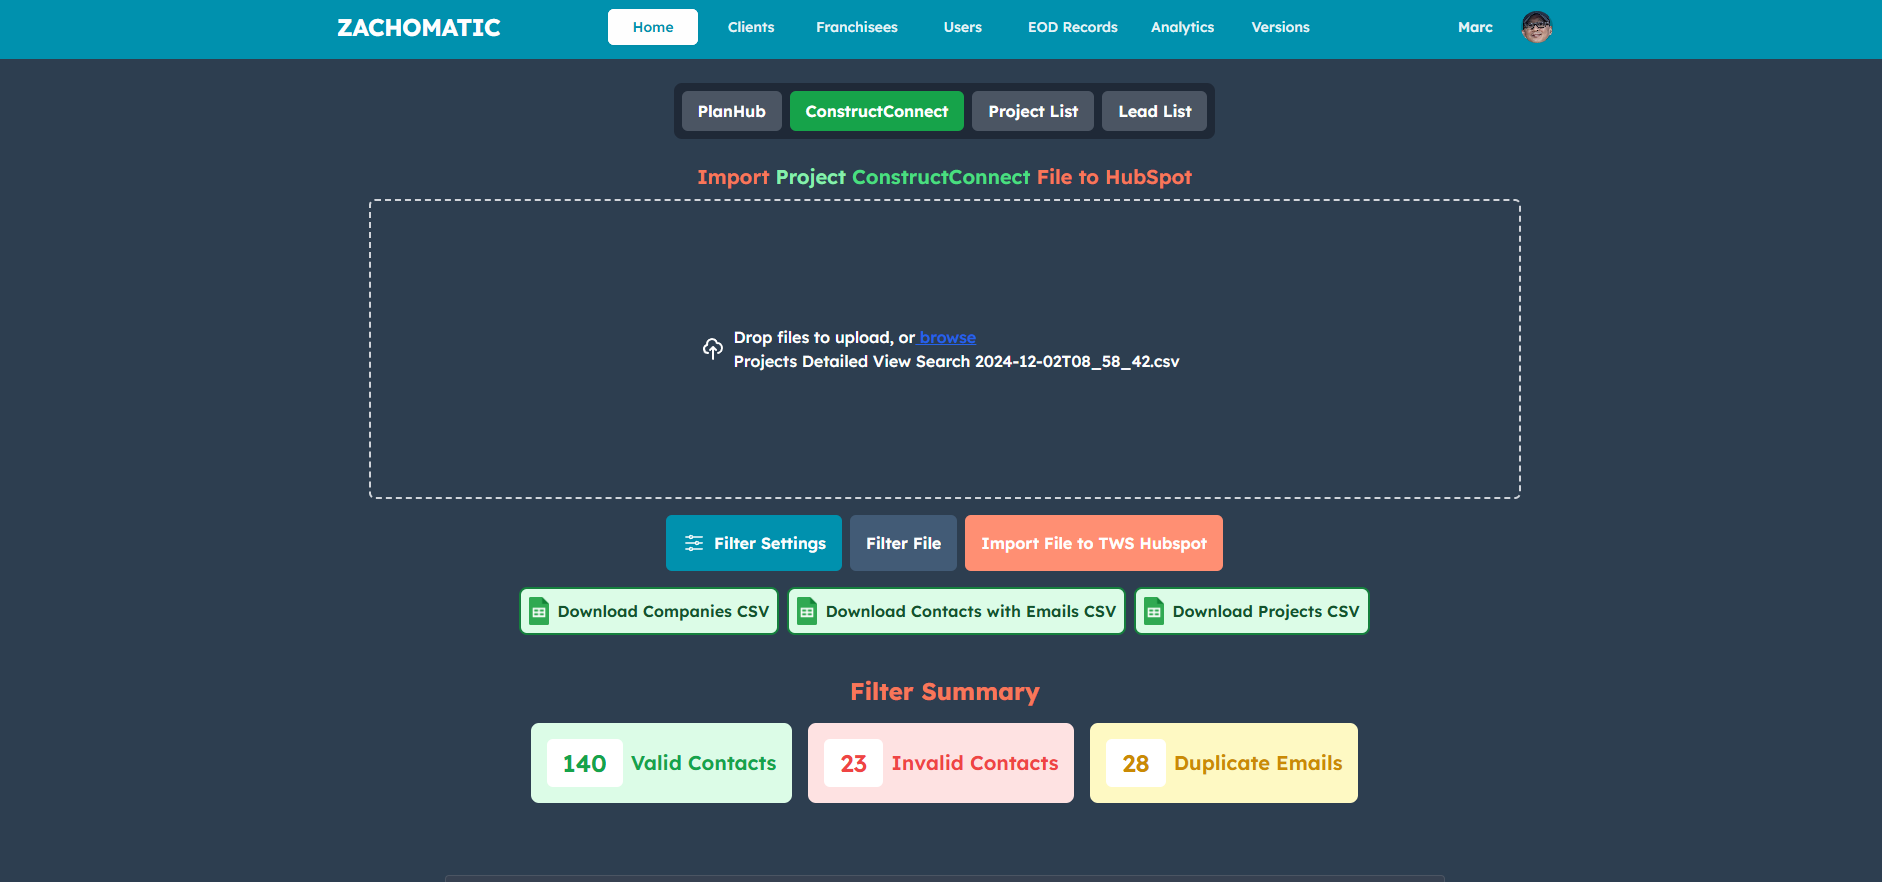Open the Project List tab
The image size is (1882, 882).
1033,111
